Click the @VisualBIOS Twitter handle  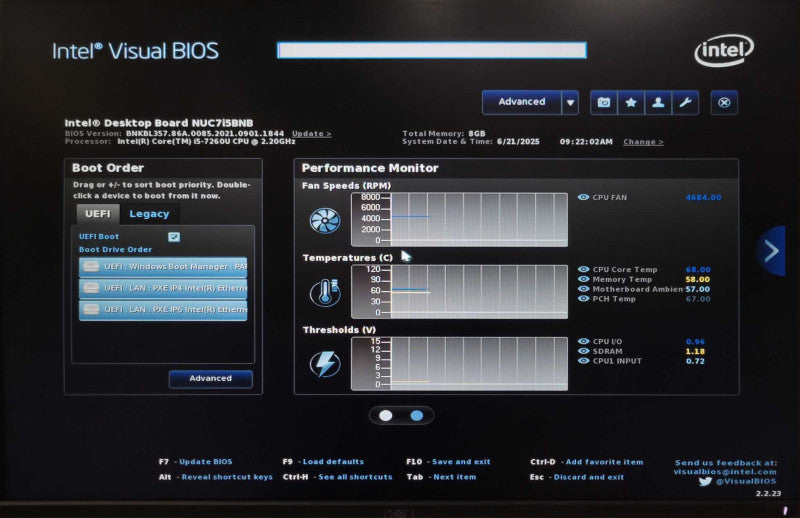[745, 481]
